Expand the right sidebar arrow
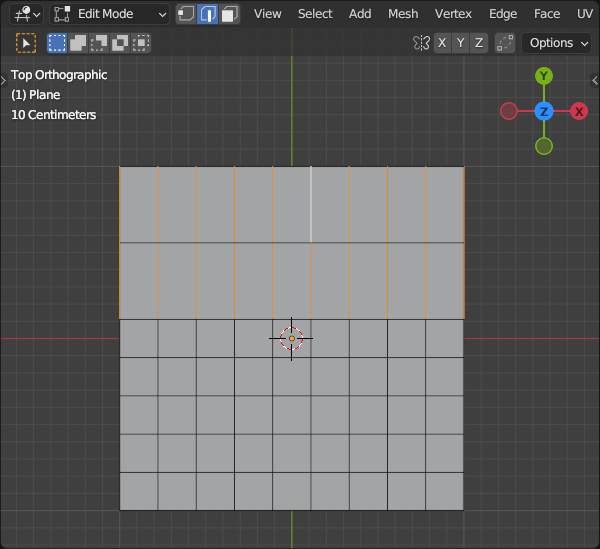The height and width of the screenshot is (549, 600). [595, 80]
